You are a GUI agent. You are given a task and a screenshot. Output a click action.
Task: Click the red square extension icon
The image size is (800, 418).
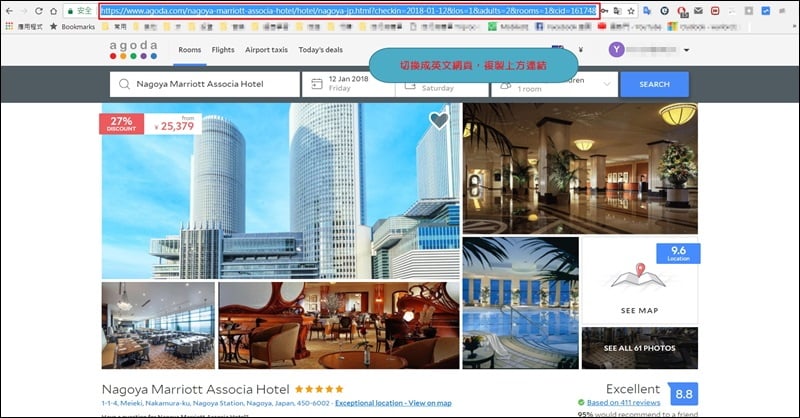[x=715, y=11]
